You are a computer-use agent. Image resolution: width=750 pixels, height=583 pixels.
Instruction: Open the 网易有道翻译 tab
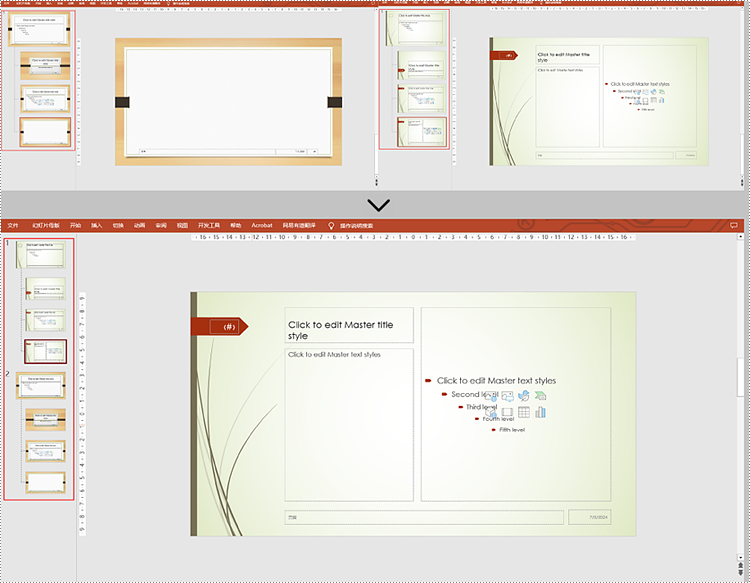point(299,225)
